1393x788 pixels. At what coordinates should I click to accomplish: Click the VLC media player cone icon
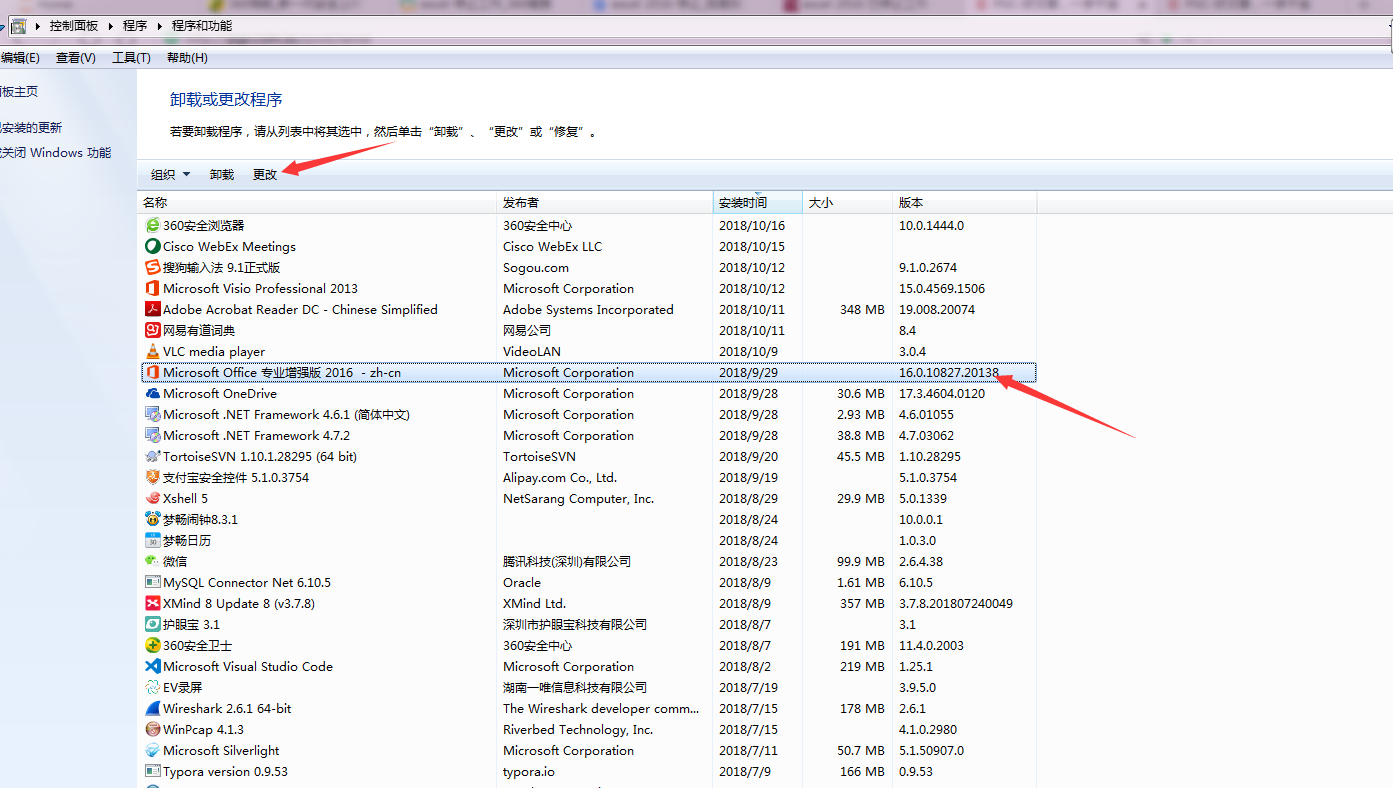[x=153, y=351]
